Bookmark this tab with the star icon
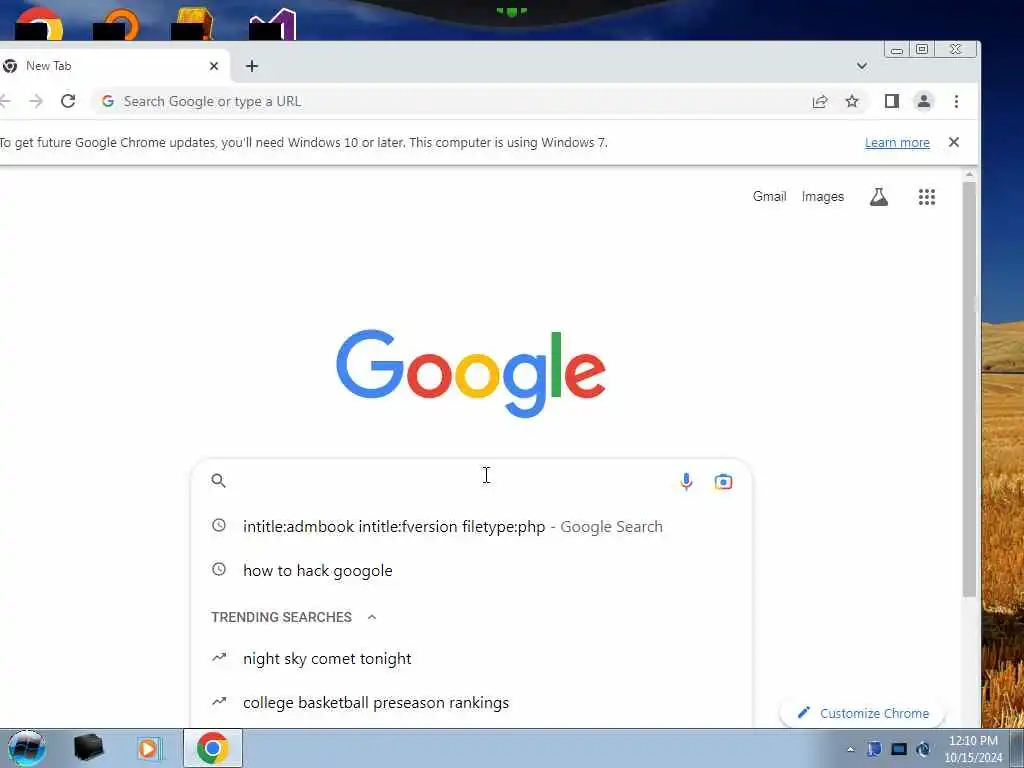 pos(852,101)
